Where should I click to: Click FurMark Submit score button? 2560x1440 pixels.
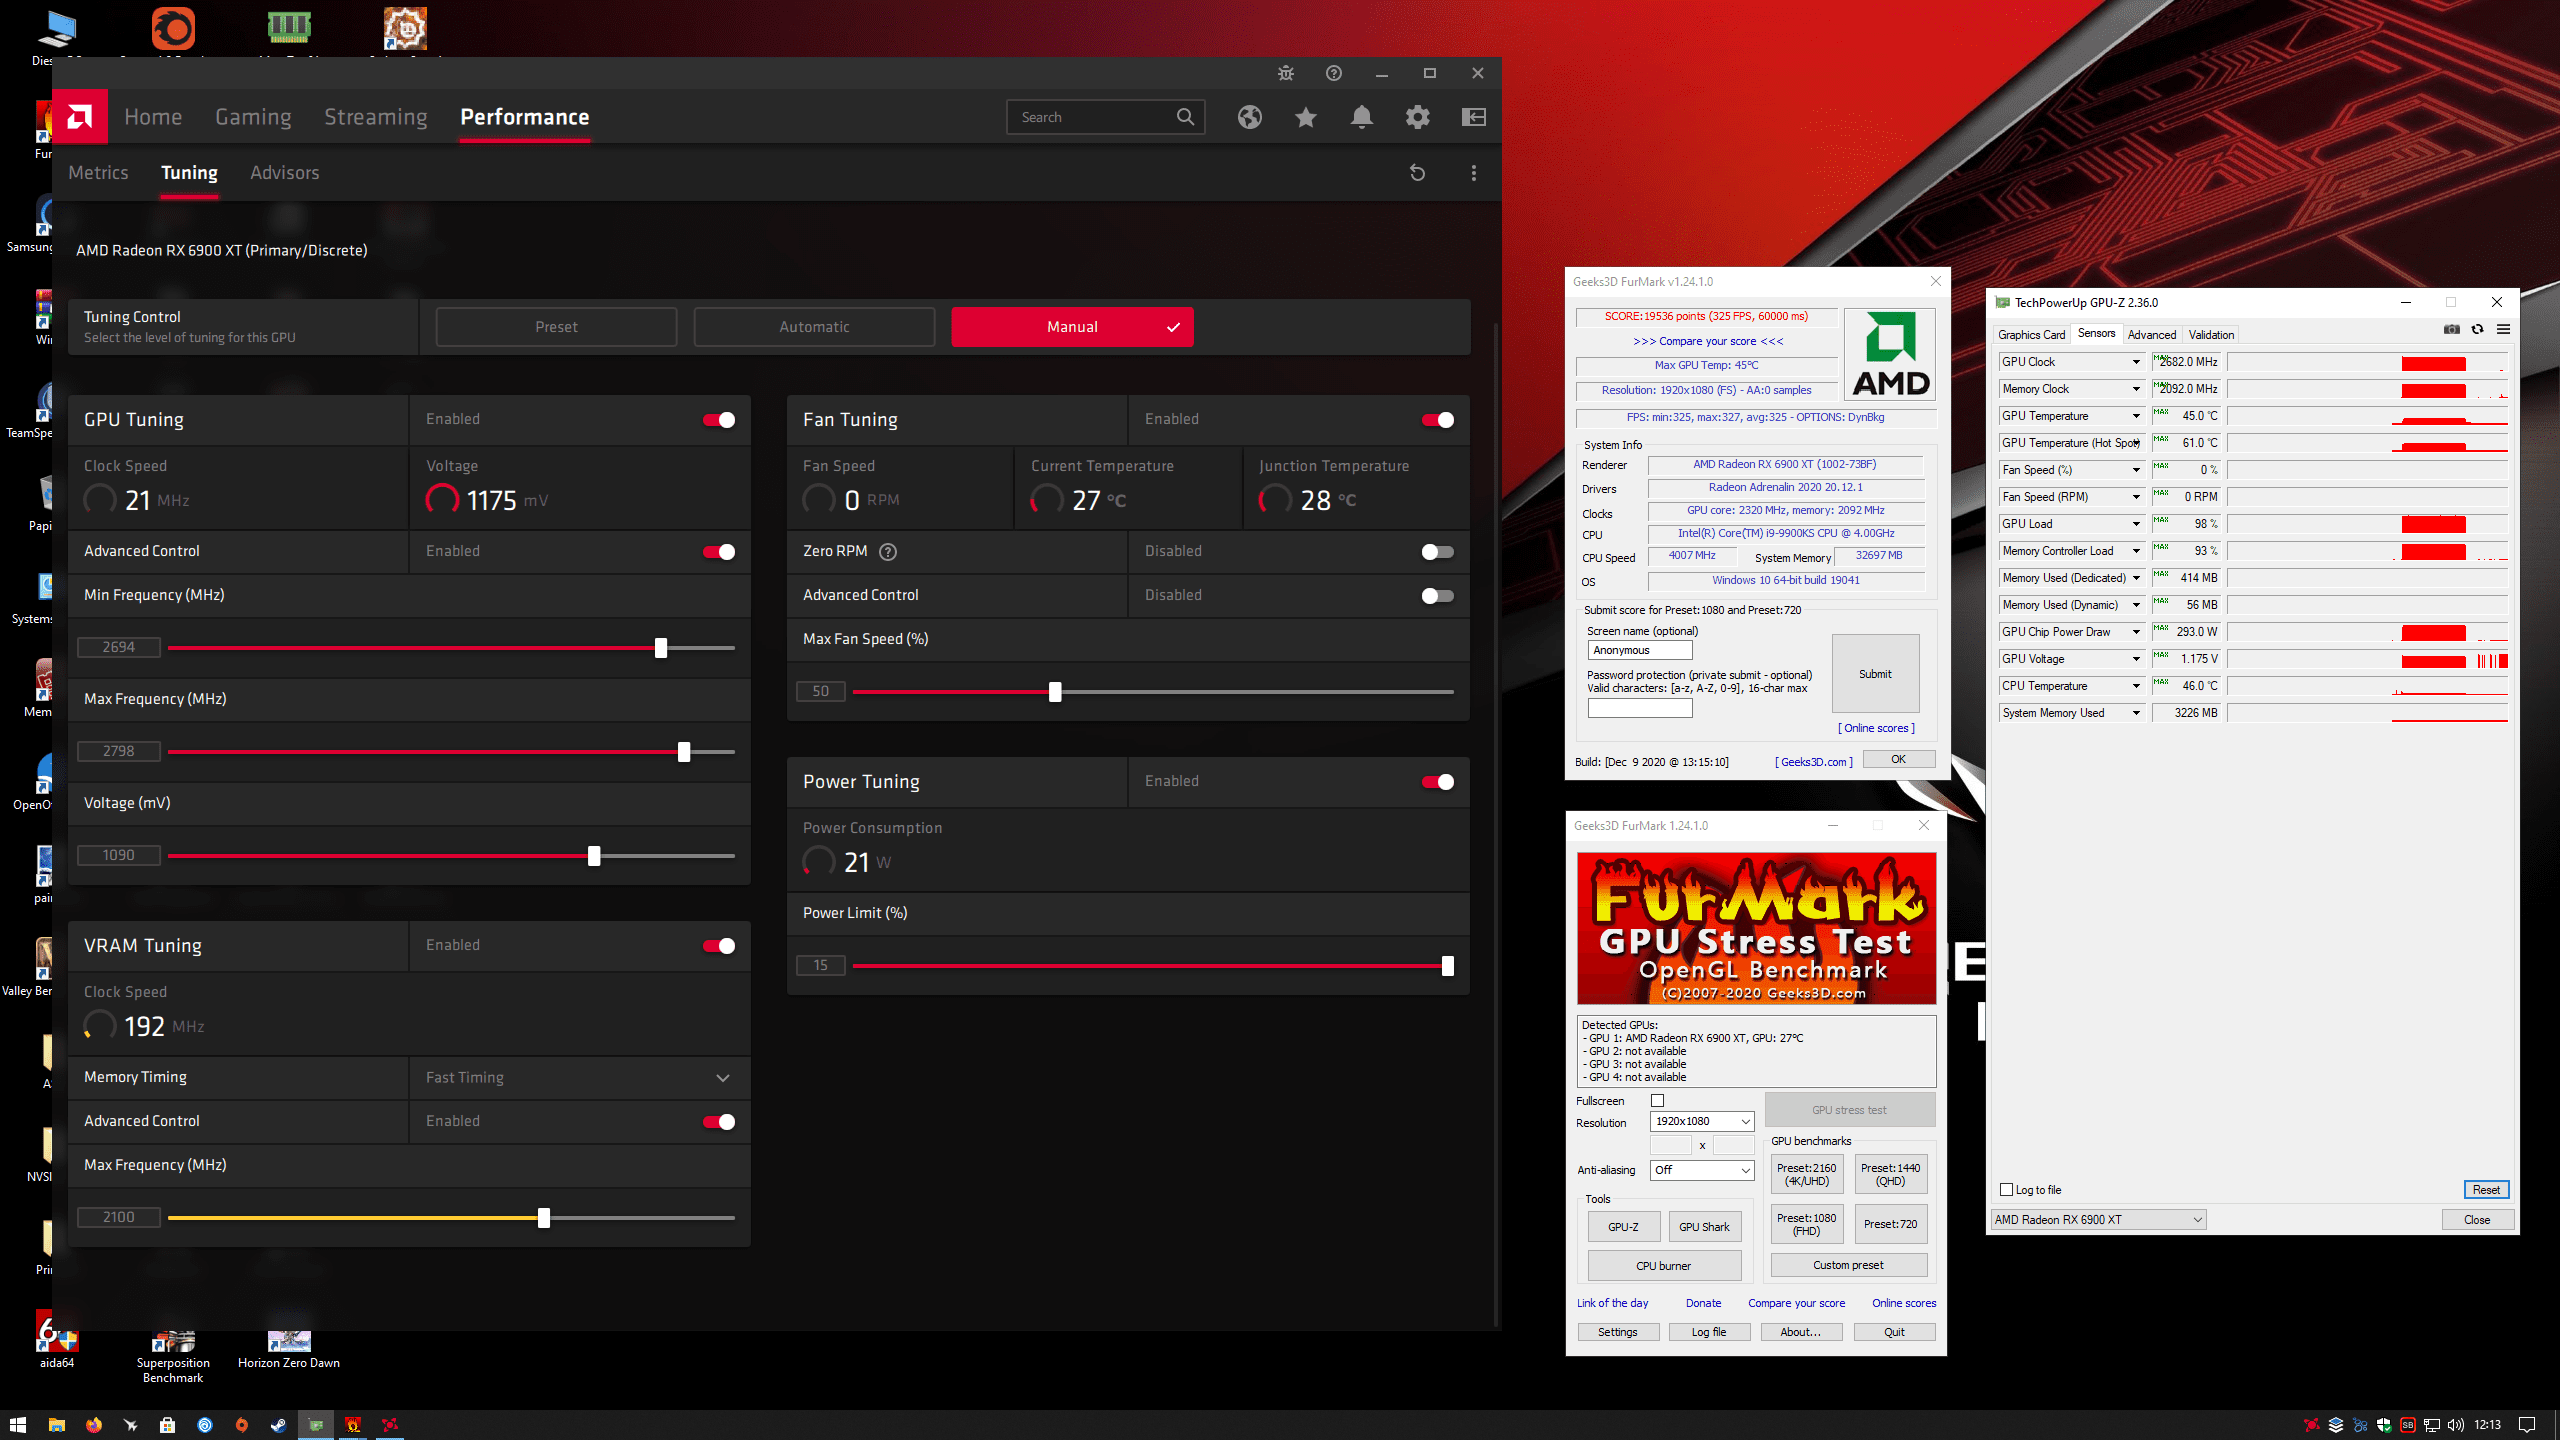[x=1875, y=674]
